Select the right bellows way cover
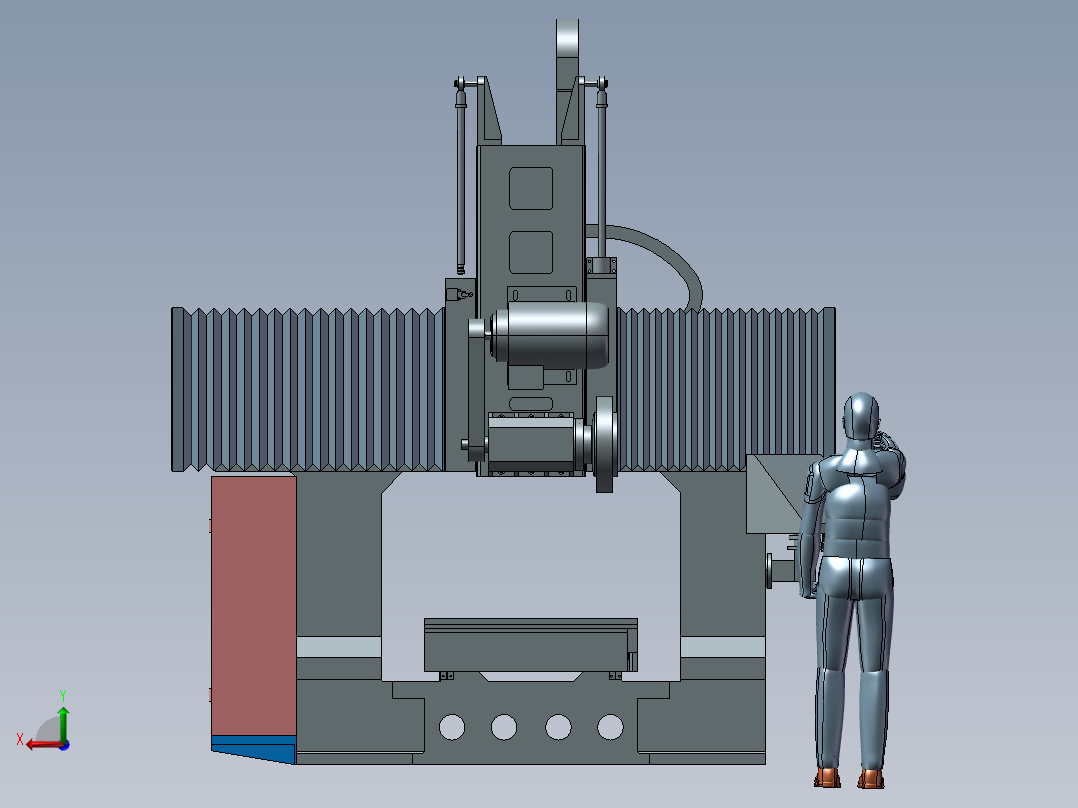This screenshot has height=808, width=1078. point(725,389)
